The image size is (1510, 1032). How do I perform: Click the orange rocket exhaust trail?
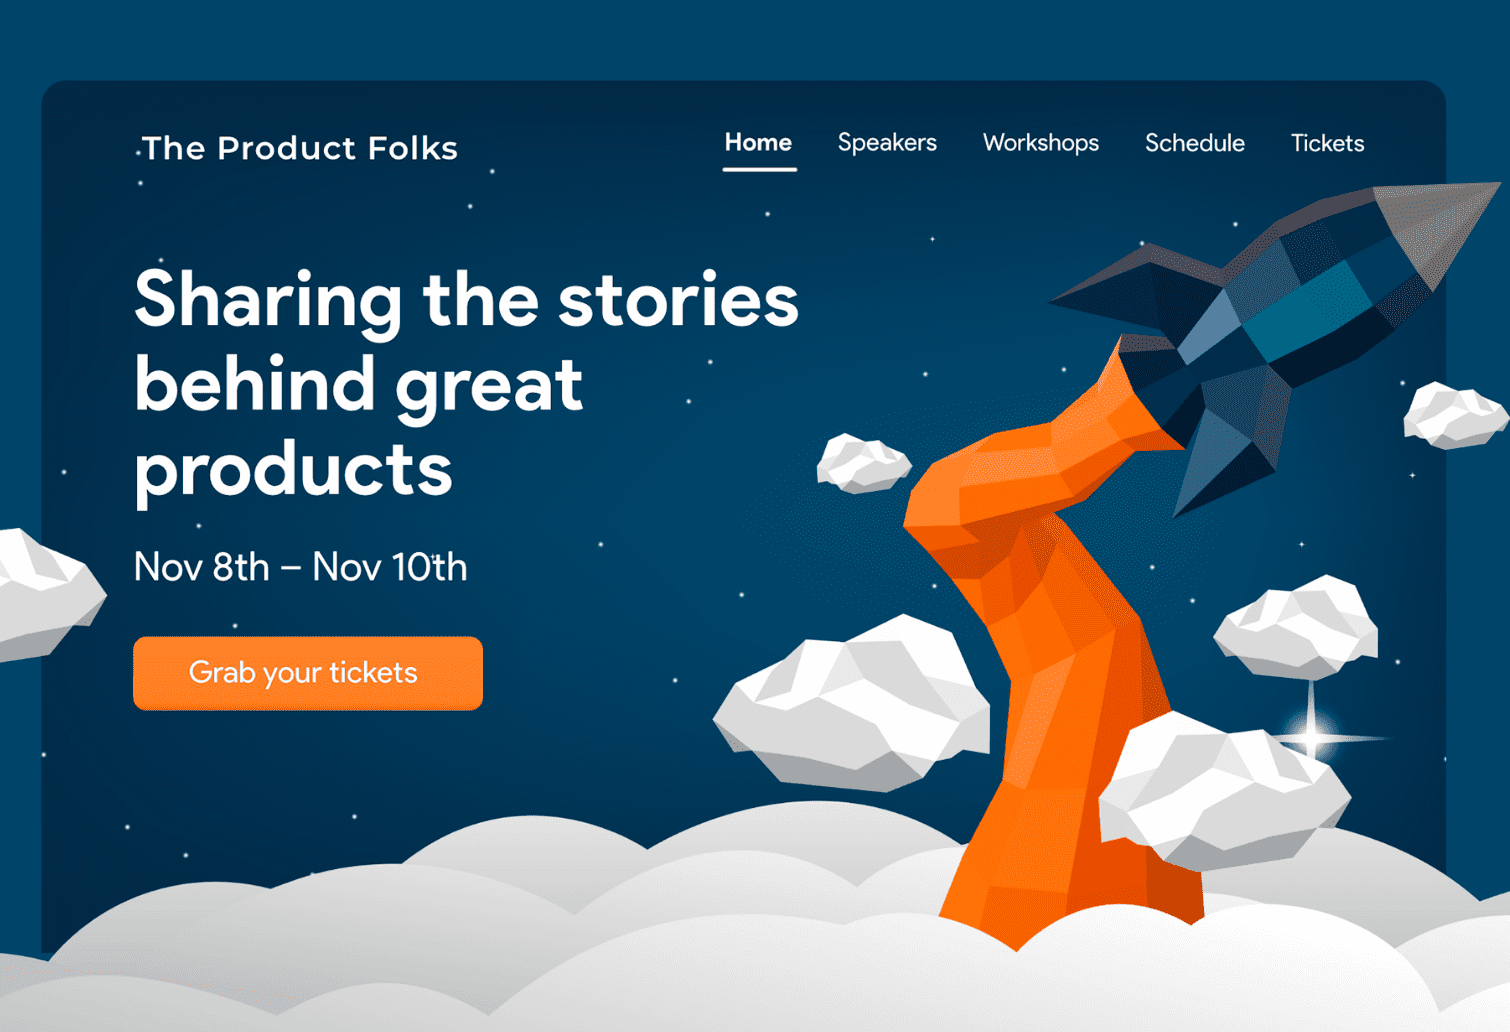[1050, 640]
